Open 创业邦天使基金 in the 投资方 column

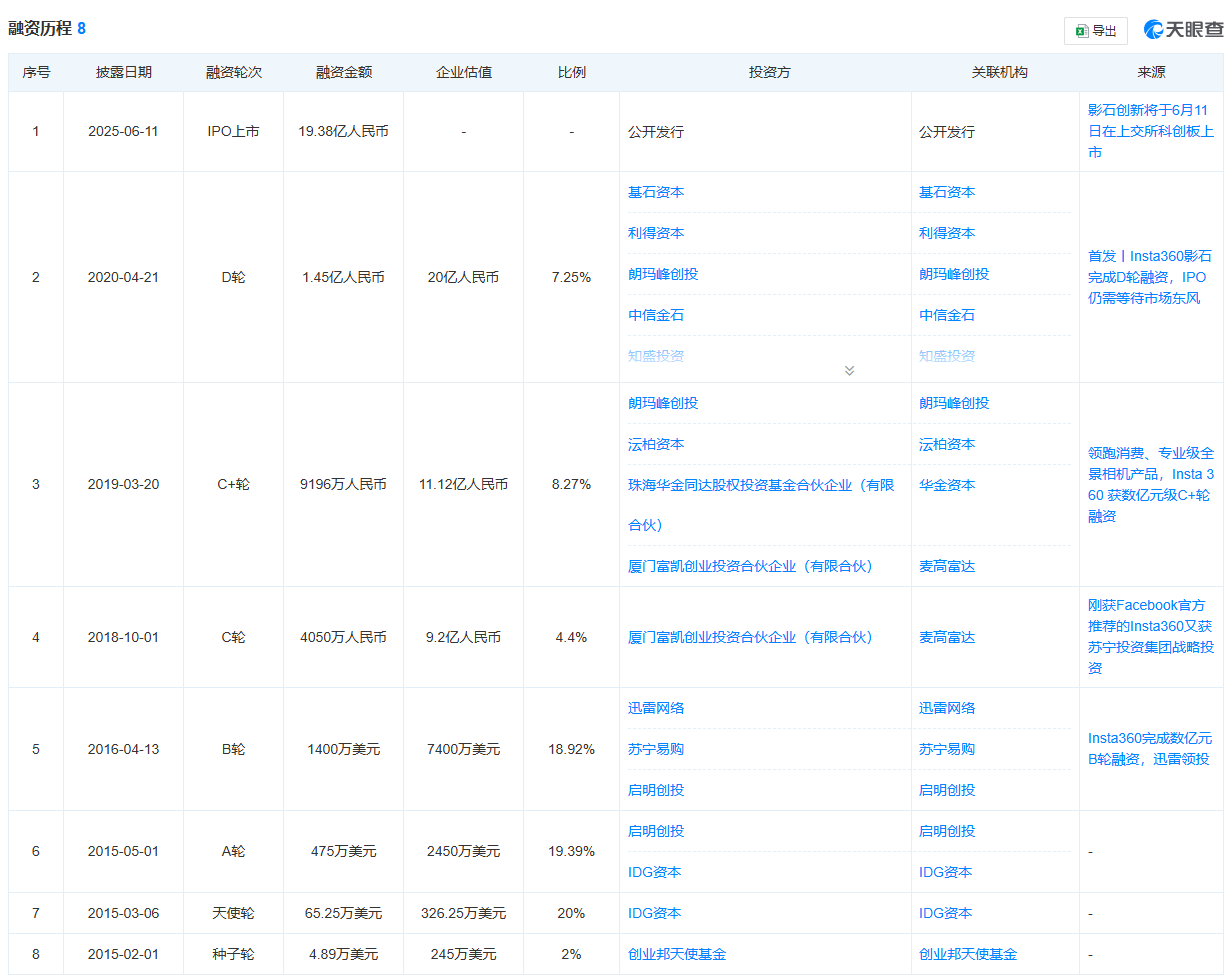point(677,954)
